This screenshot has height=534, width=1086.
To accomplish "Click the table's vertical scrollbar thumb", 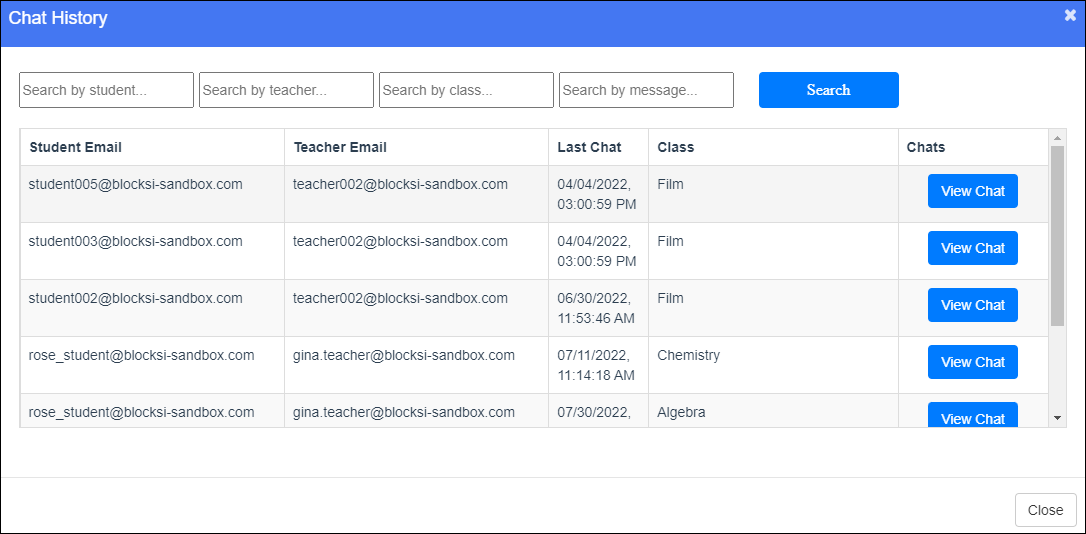I will coord(1058,235).
